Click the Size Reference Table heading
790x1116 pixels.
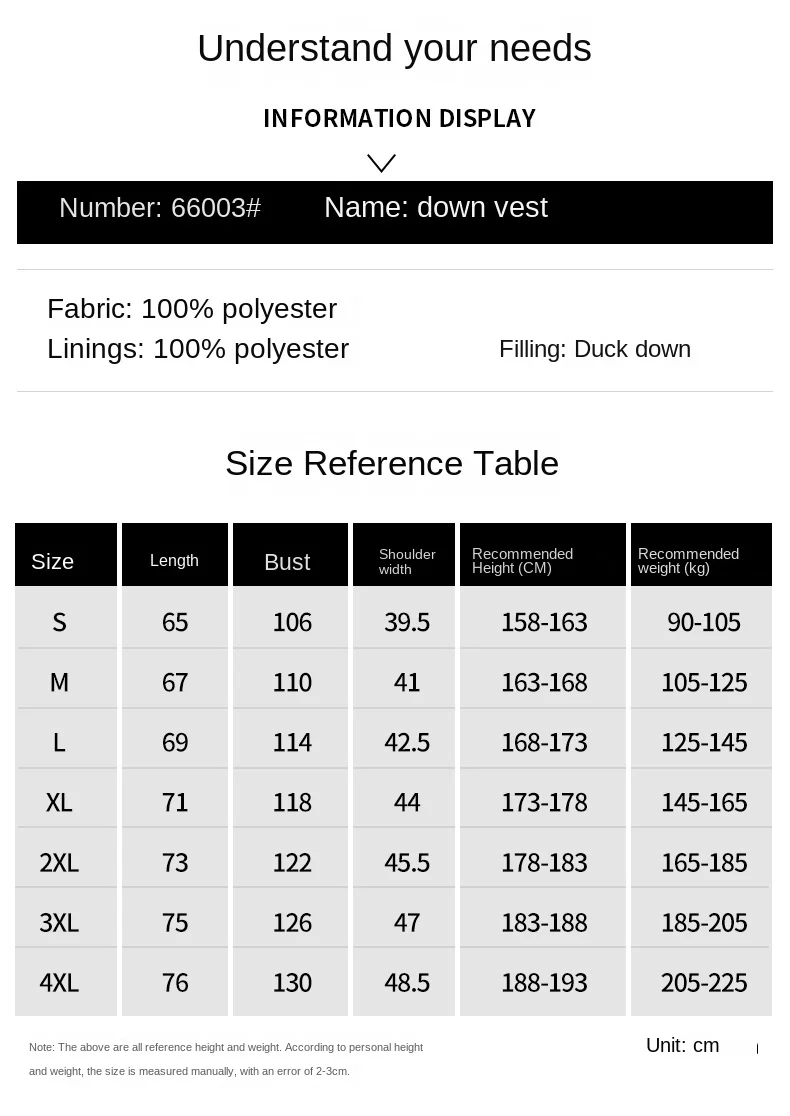(x=392, y=463)
